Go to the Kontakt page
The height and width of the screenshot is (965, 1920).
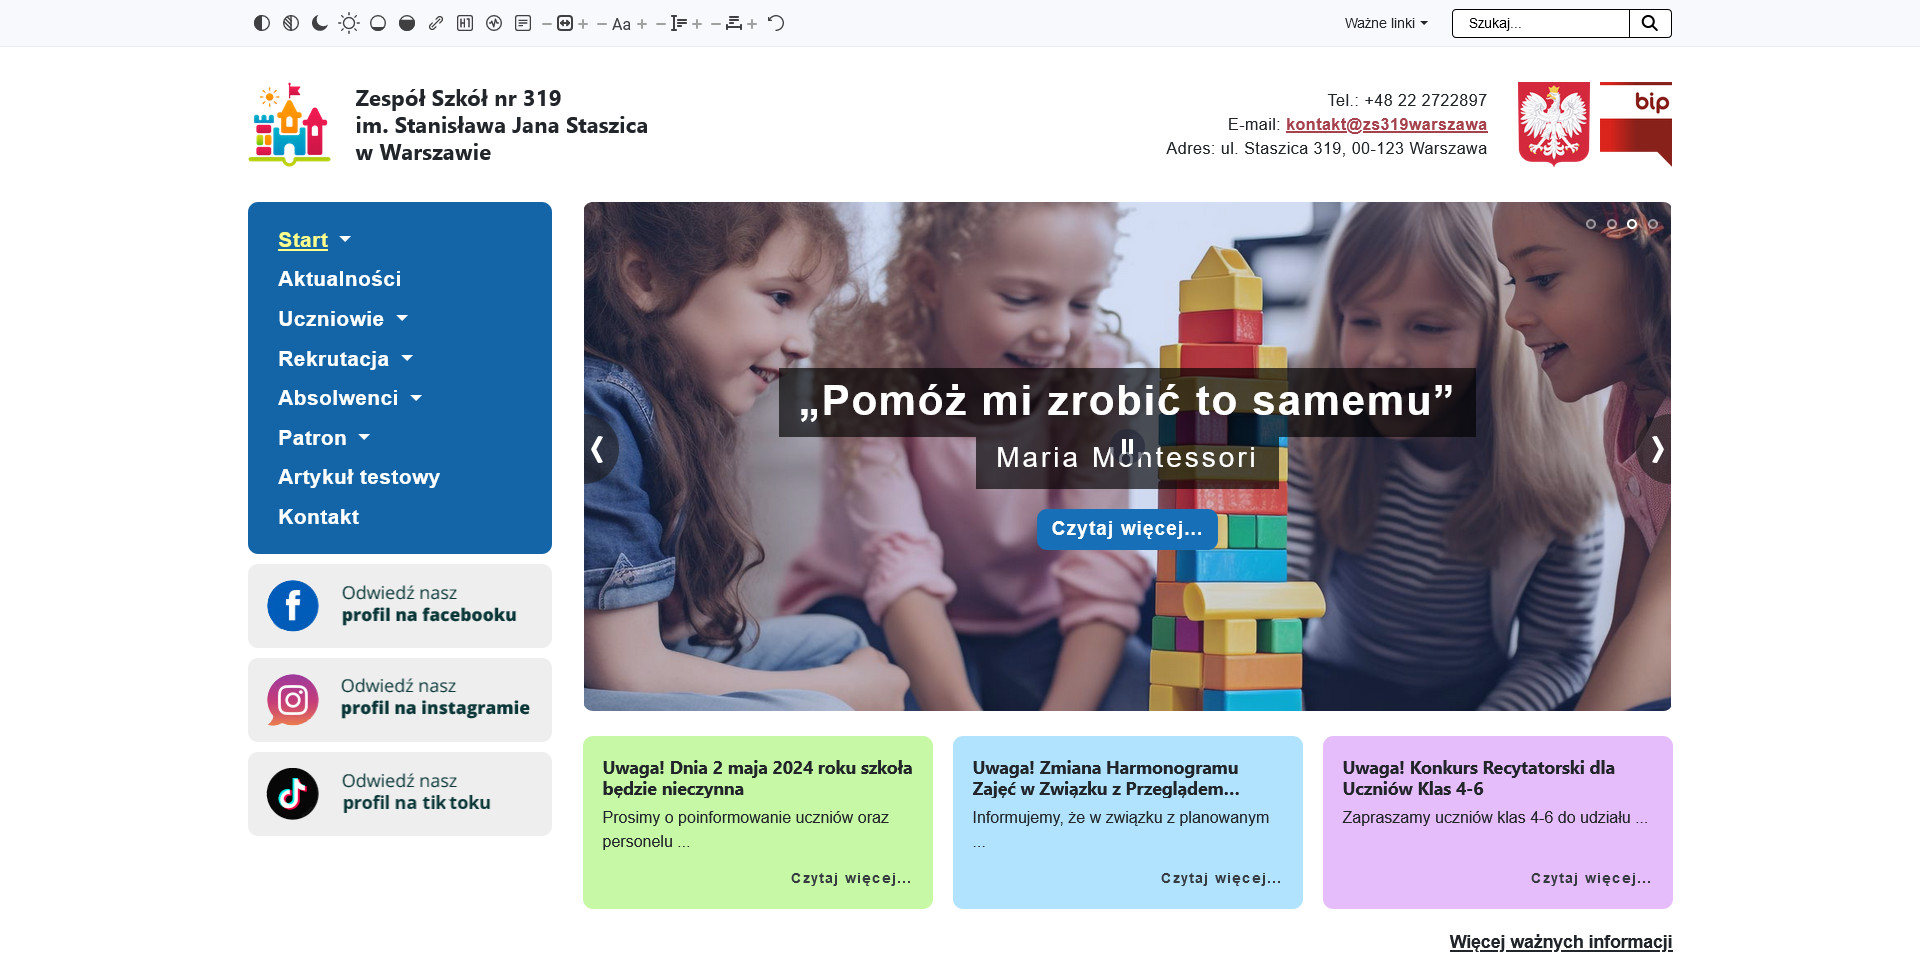tap(318, 517)
